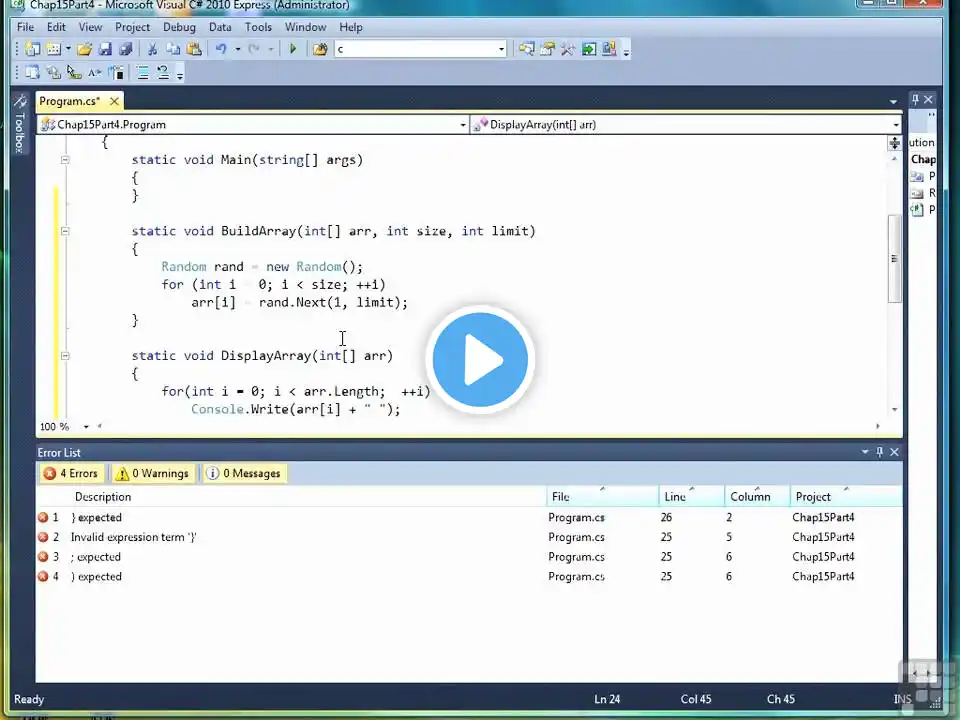This screenshot has height=720, width=960.
Task: Toggle the 0 Messages filter
Action: 244,473
